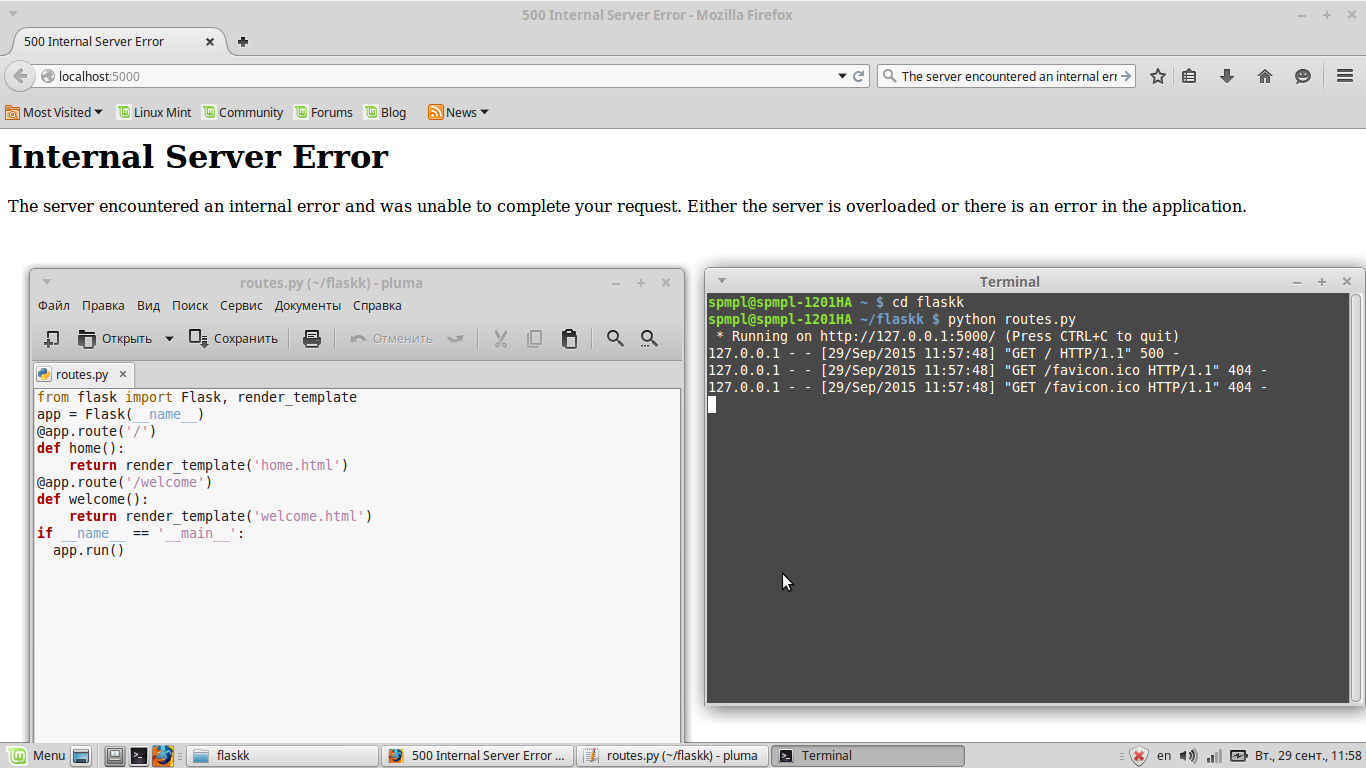
Task: Switch to routes.py pluma taskbar item
Action: tap(674, 756)
